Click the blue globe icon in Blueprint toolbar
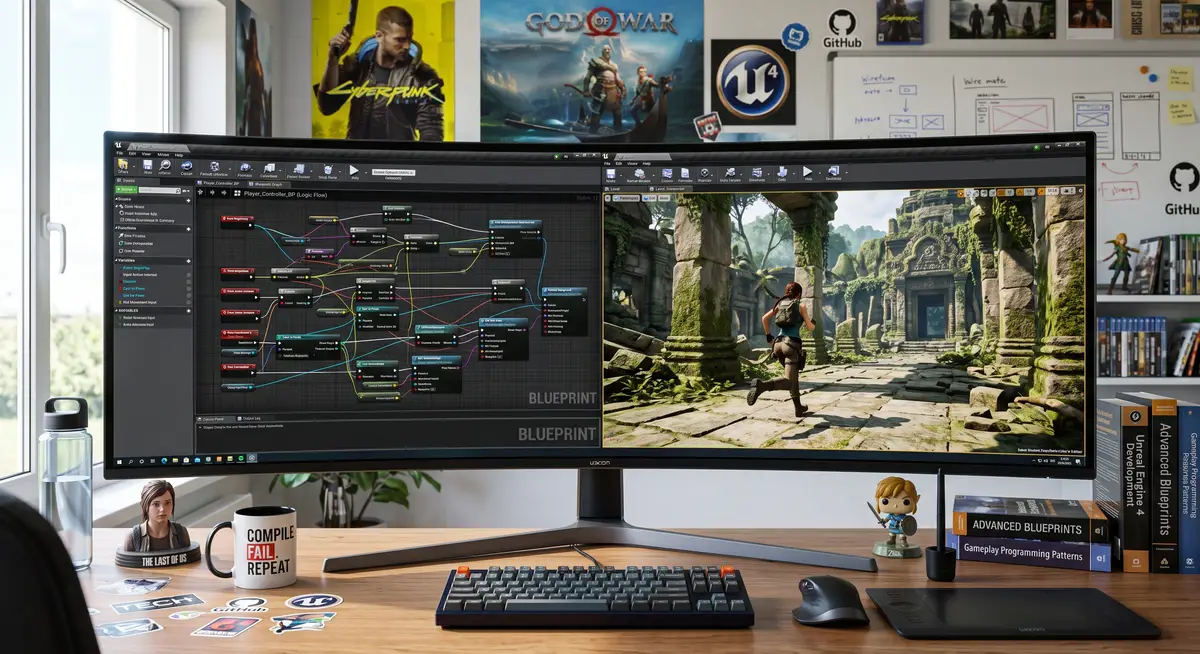The height and width of the screenshot is (654, 1200). tap(186, 166)
